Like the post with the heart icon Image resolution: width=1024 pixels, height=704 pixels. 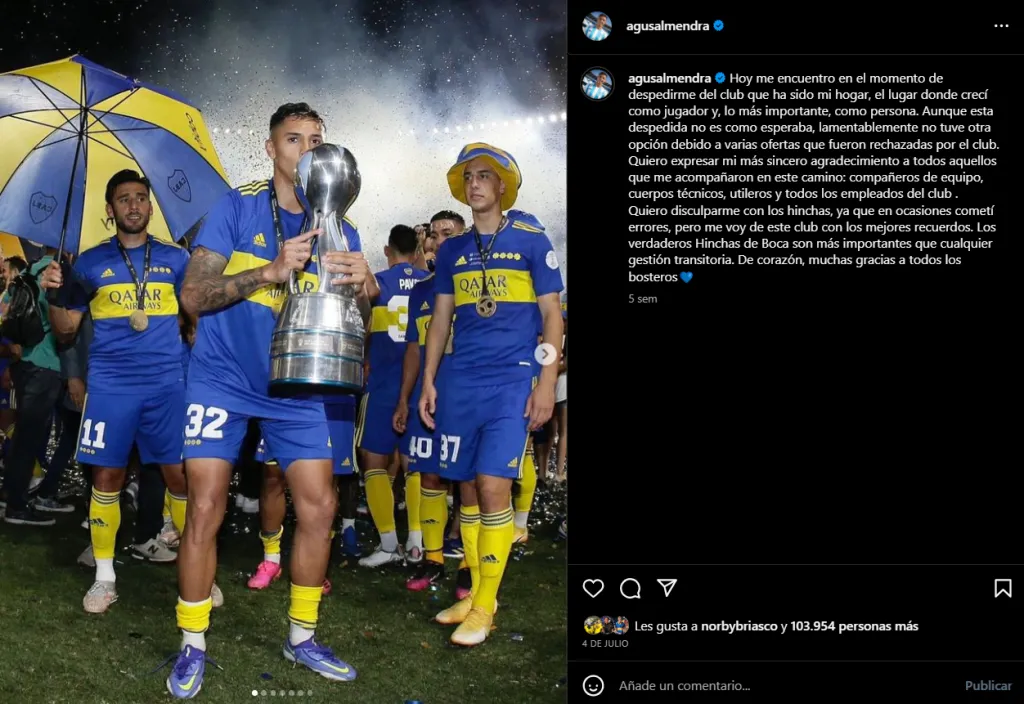click(593, 588)
